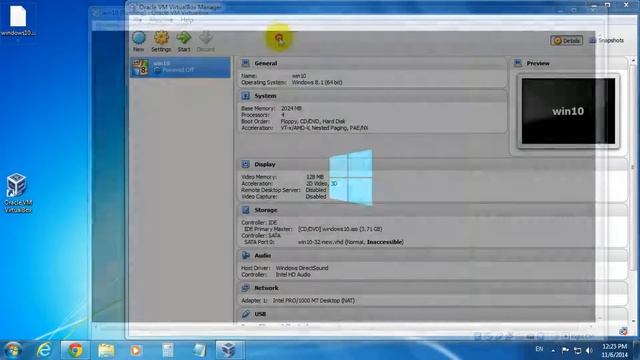Viewport: 640px width, 360px height.
Task: Click the volume speaker tray icon
Action: coord(589,350)
